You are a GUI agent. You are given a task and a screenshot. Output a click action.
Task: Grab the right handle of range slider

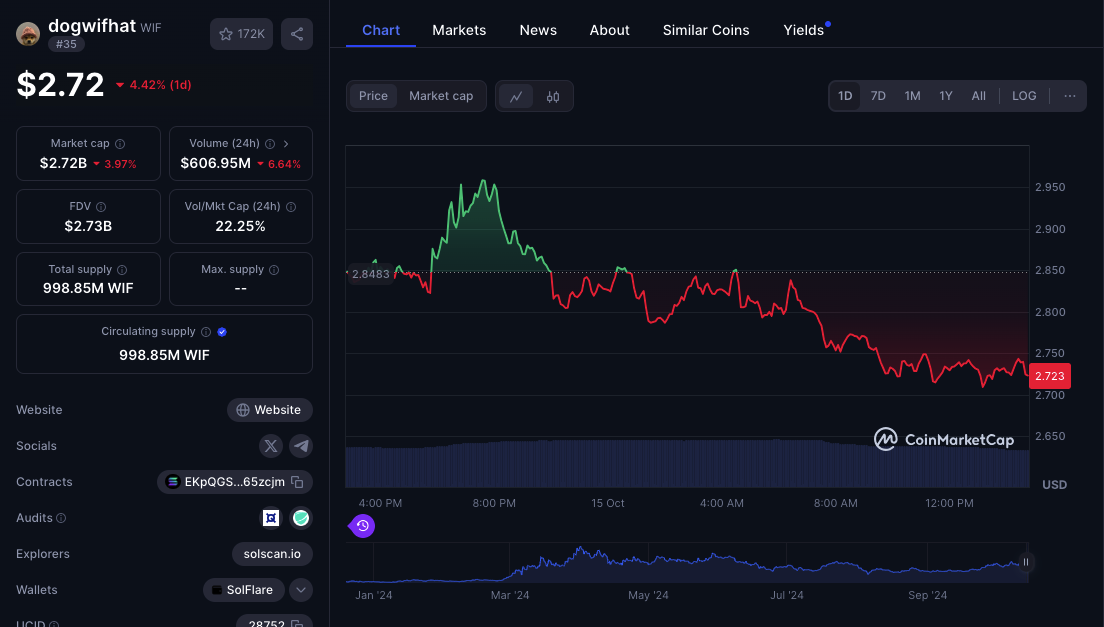pos(1026,562)
